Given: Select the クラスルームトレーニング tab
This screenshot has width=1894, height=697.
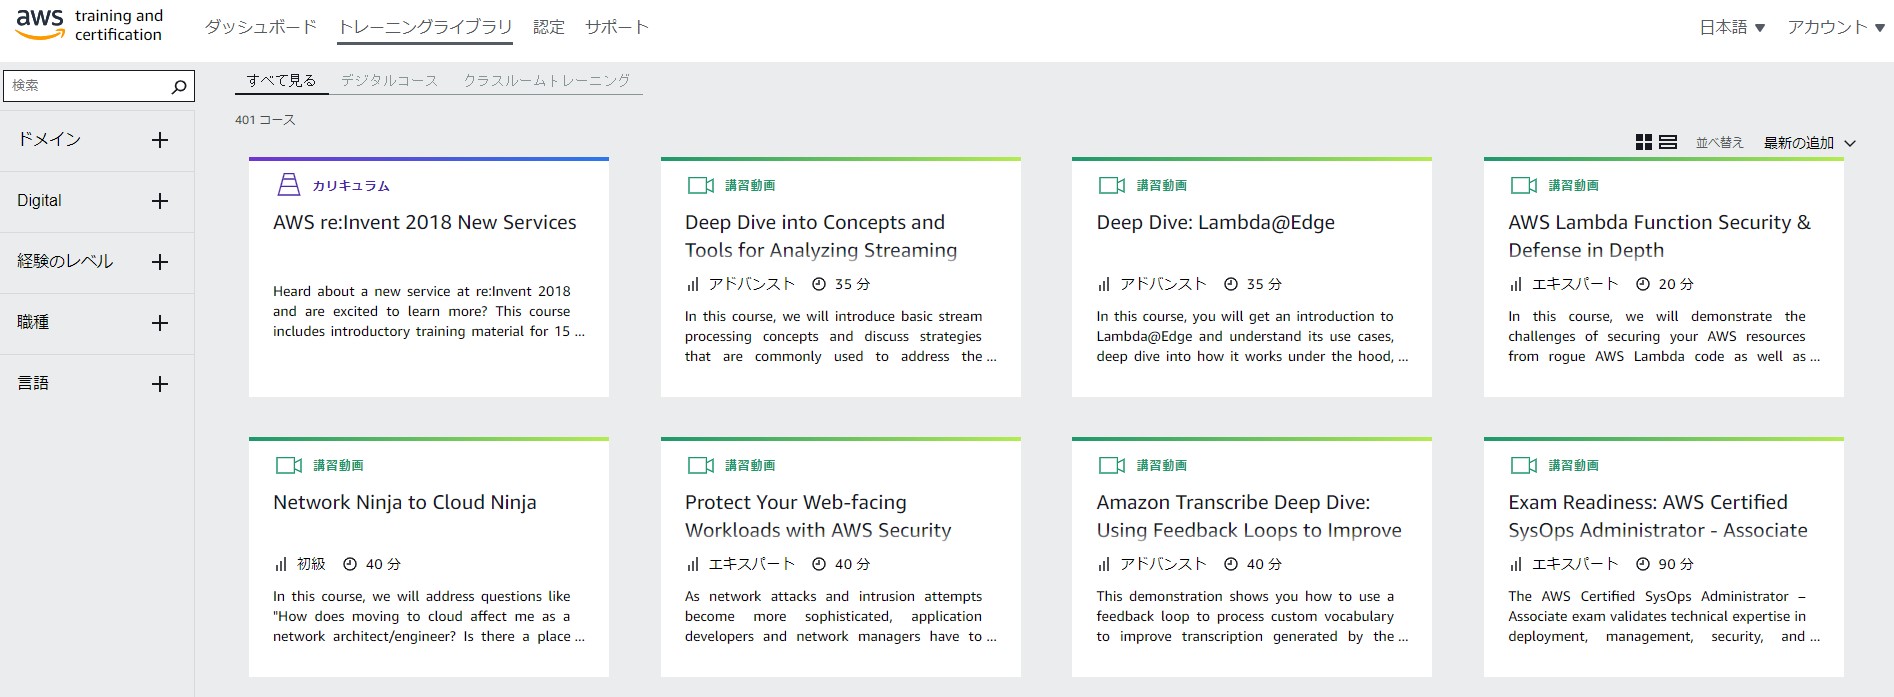Looking at the screenshot, I should 547,80.
